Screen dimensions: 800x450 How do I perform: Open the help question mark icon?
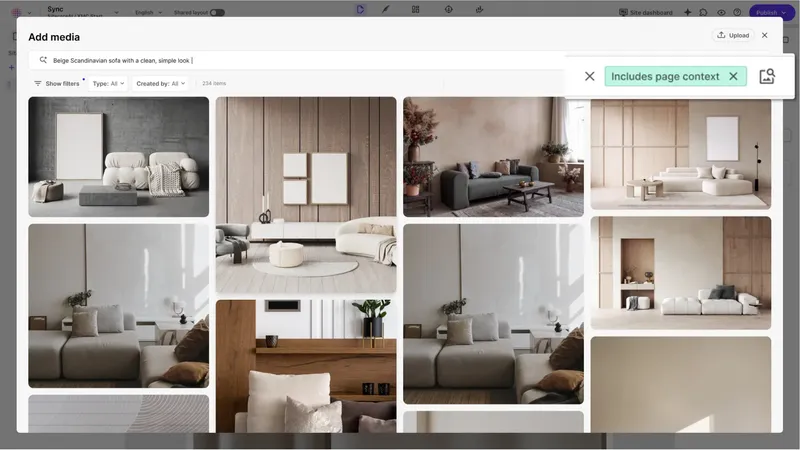[x=737, y=12]
